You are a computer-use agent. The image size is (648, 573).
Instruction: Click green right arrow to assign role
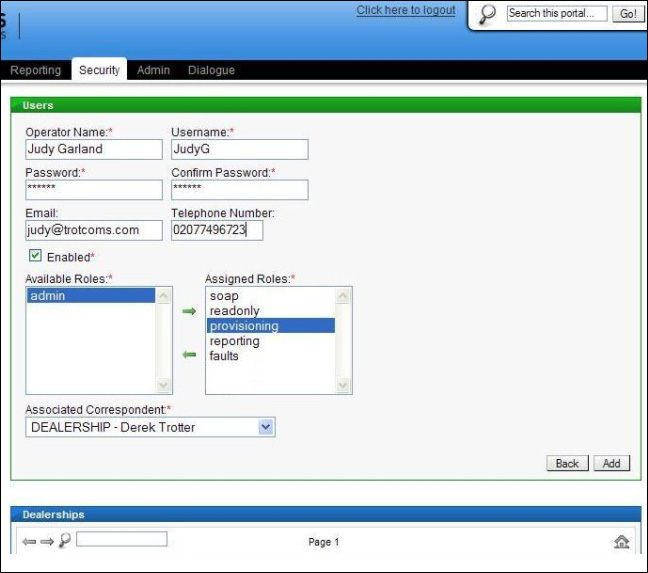tap(189, 312)
